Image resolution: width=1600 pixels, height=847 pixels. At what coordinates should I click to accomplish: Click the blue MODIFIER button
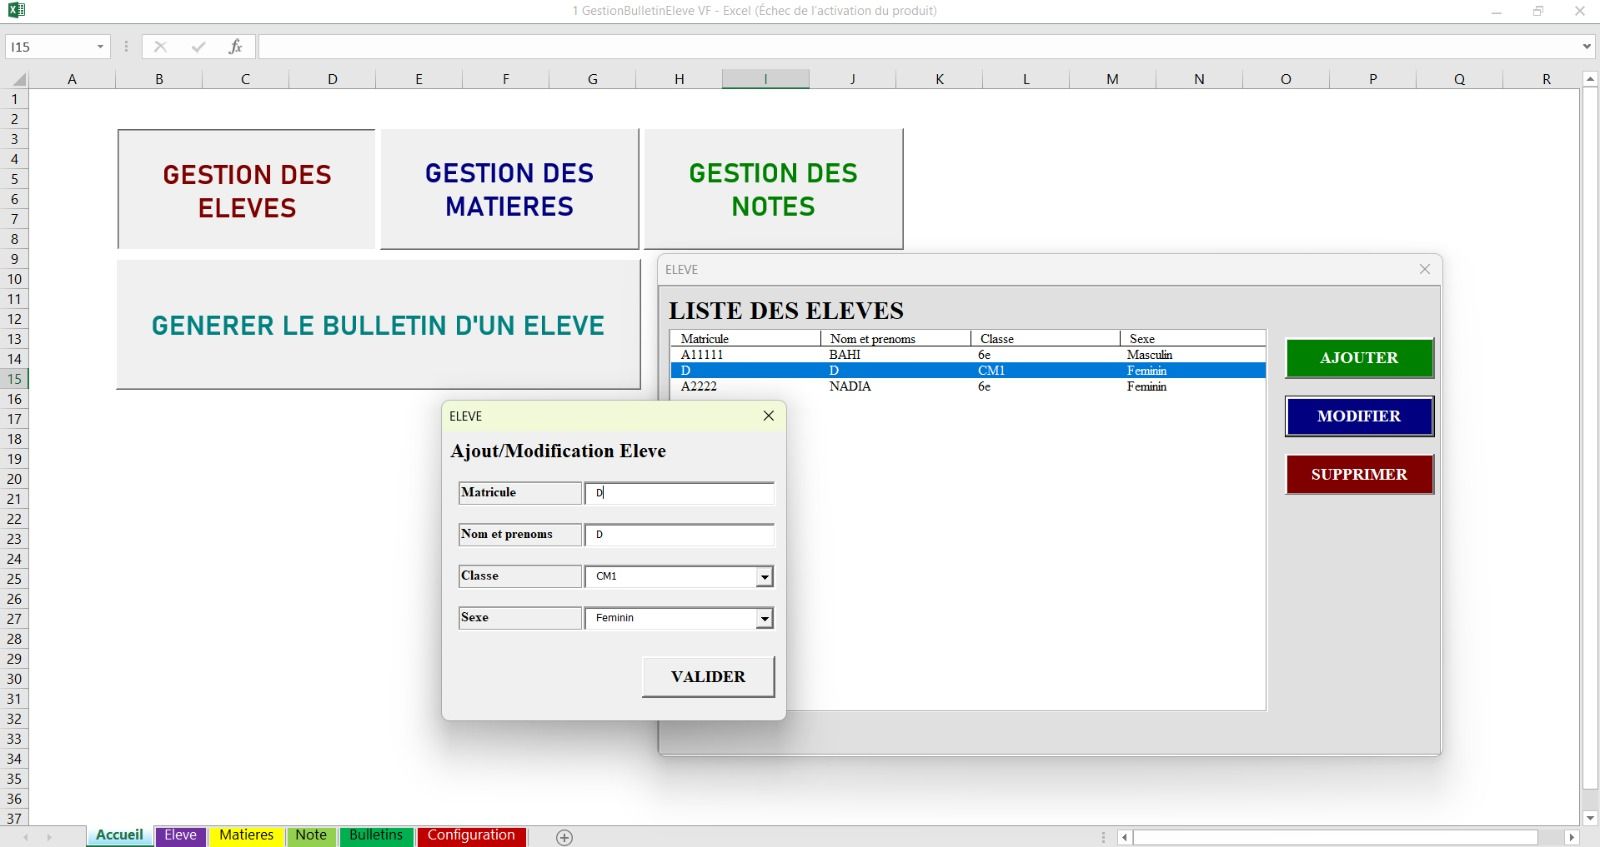click(x=1359, y=416)
